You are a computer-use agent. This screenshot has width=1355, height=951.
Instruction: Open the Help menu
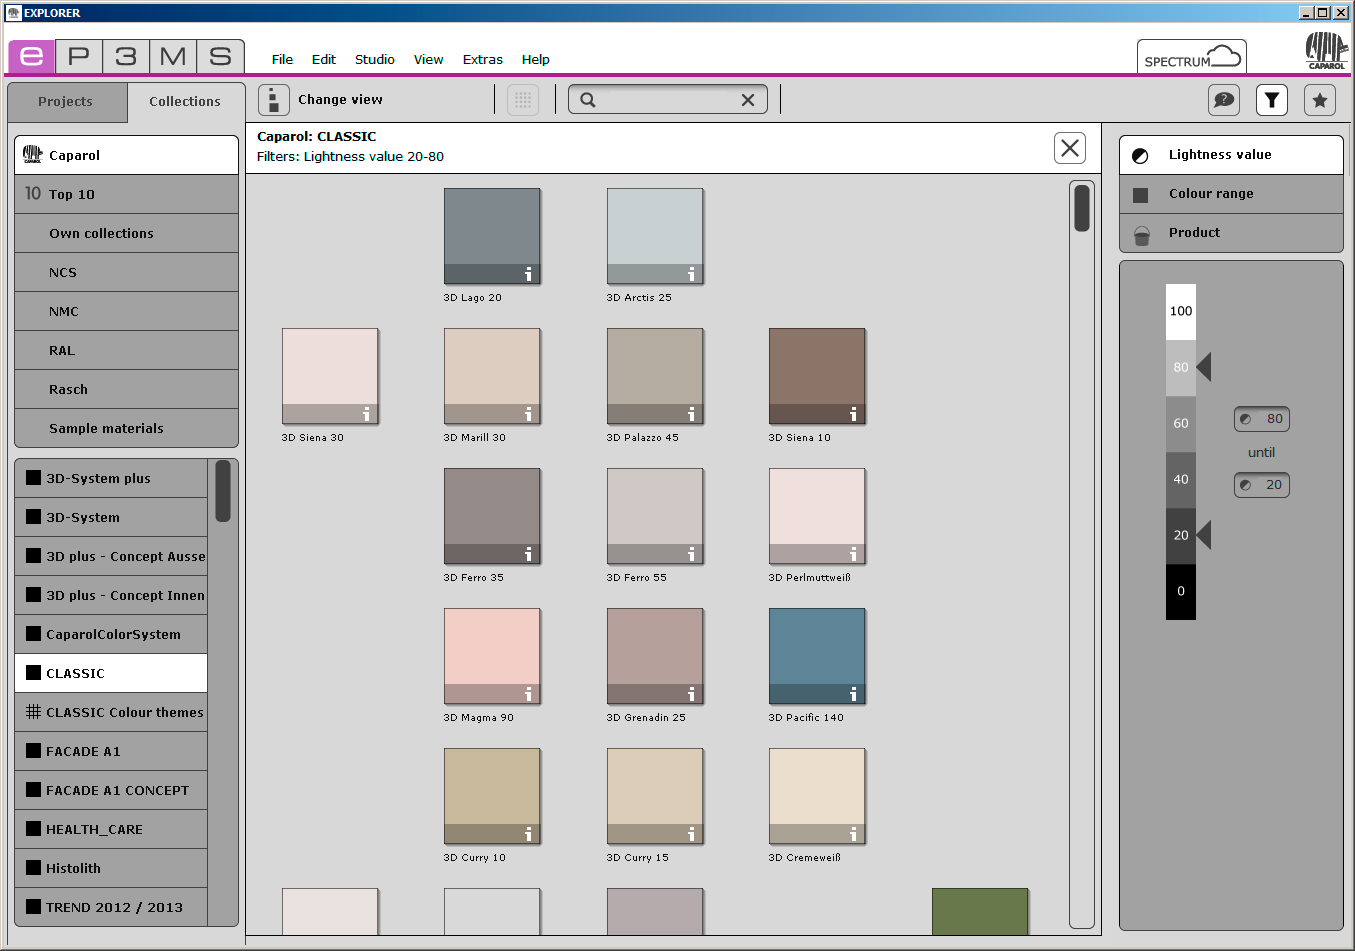535,59
